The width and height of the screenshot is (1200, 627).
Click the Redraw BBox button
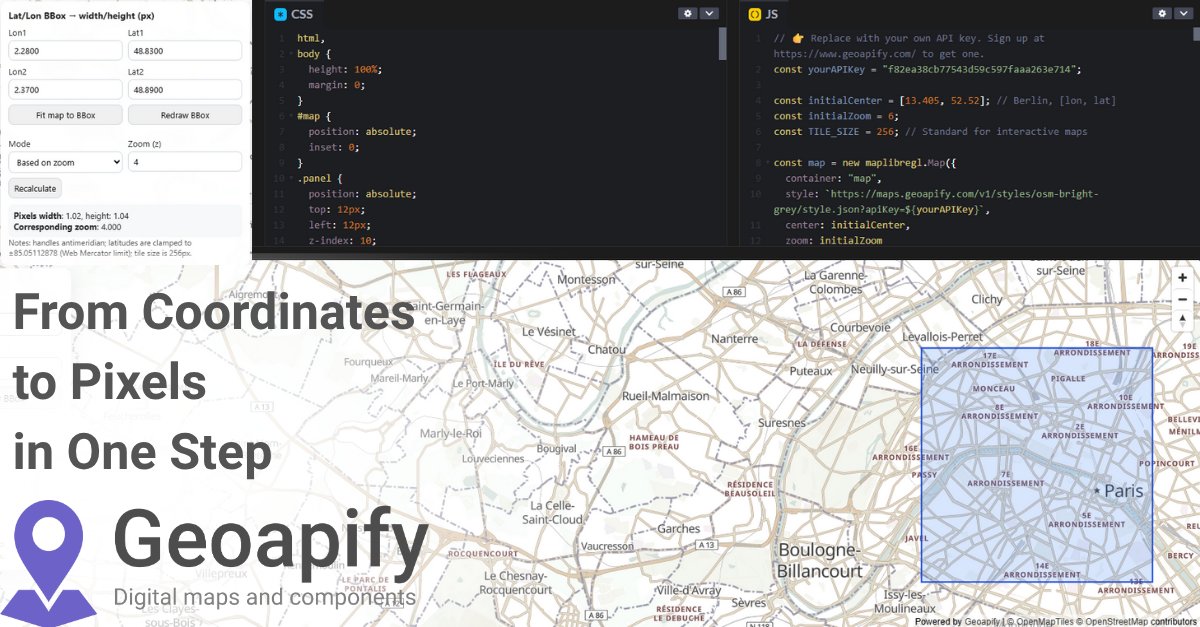tap(185, 115)
